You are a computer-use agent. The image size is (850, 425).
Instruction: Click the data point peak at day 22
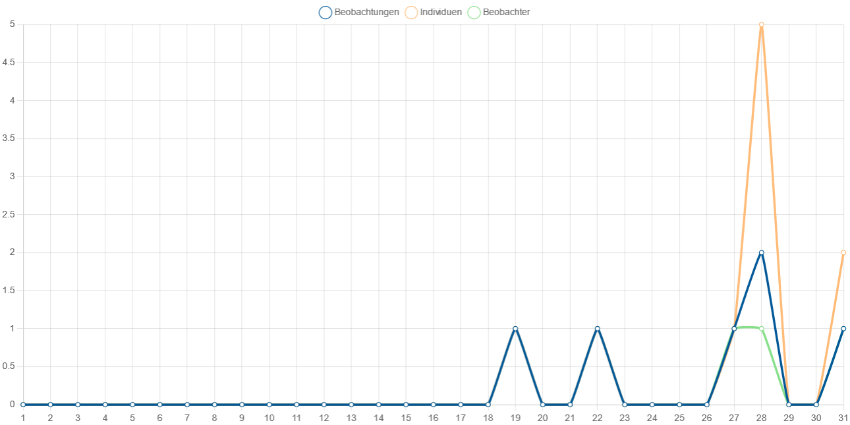point(597,329)
